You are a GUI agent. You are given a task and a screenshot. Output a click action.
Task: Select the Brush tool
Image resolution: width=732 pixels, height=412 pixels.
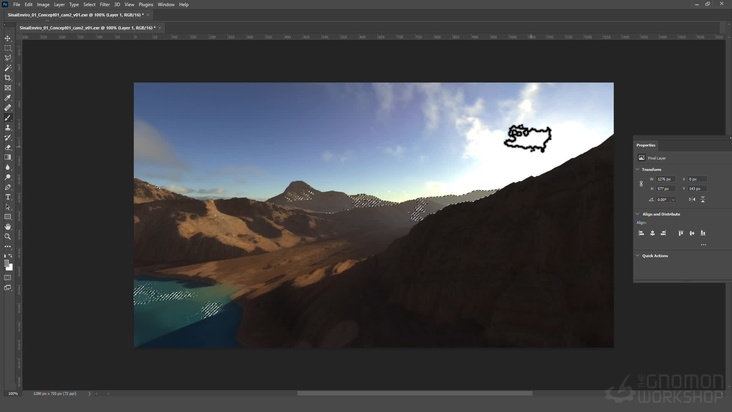click(8, 117)
